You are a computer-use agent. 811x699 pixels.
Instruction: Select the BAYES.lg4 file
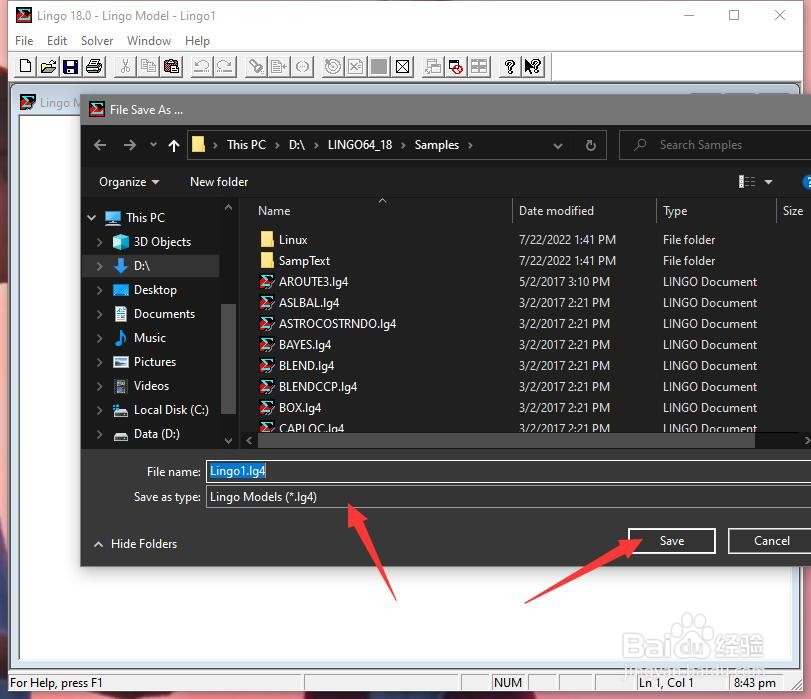(305, 345)
